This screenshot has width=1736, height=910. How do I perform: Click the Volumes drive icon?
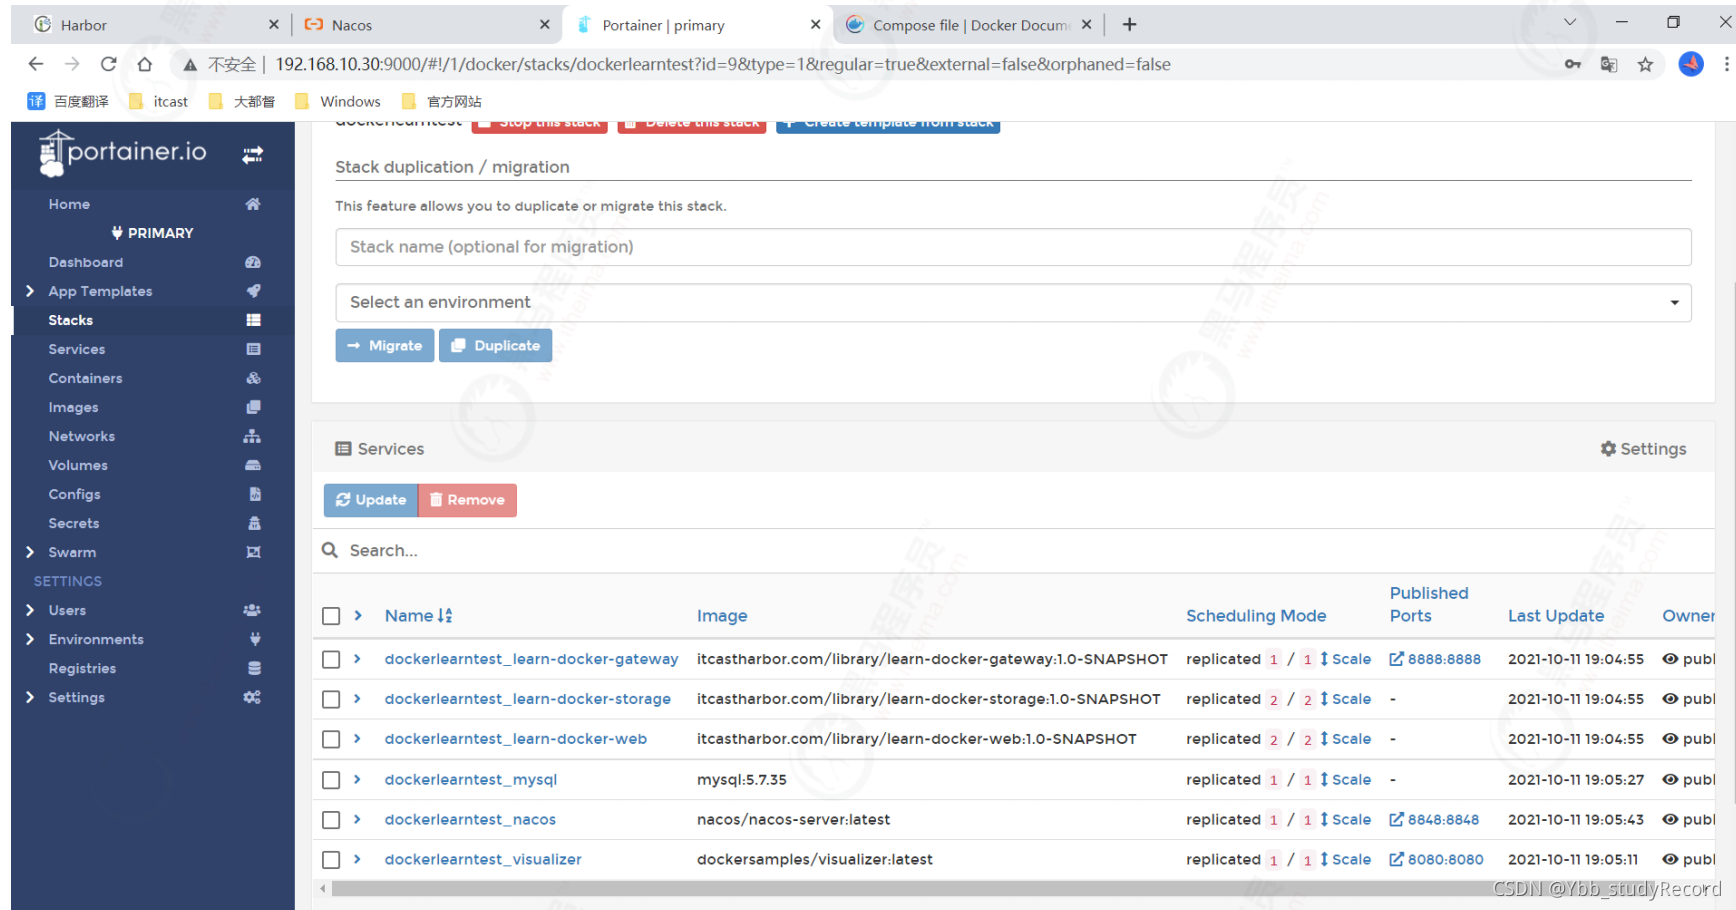(253, 465)
